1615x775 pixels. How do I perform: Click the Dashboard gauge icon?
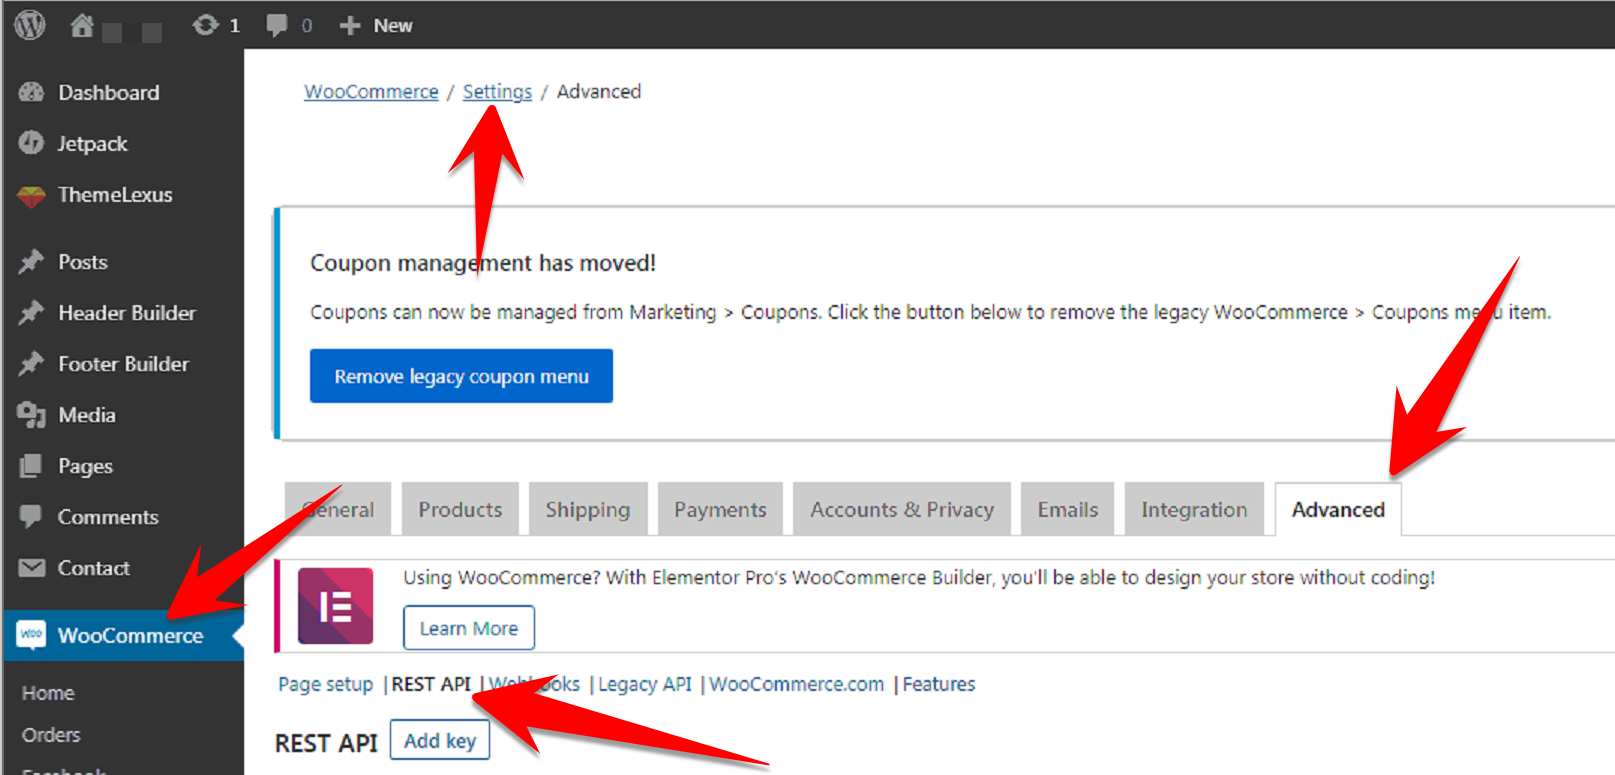[x=32, y=92]
